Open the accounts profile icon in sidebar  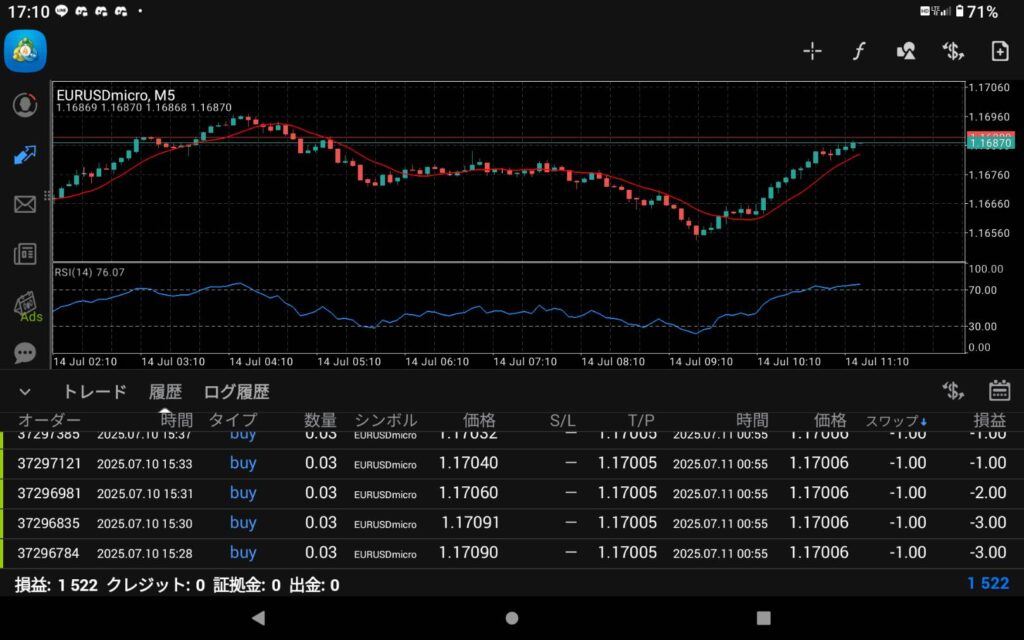coord(25,104)
